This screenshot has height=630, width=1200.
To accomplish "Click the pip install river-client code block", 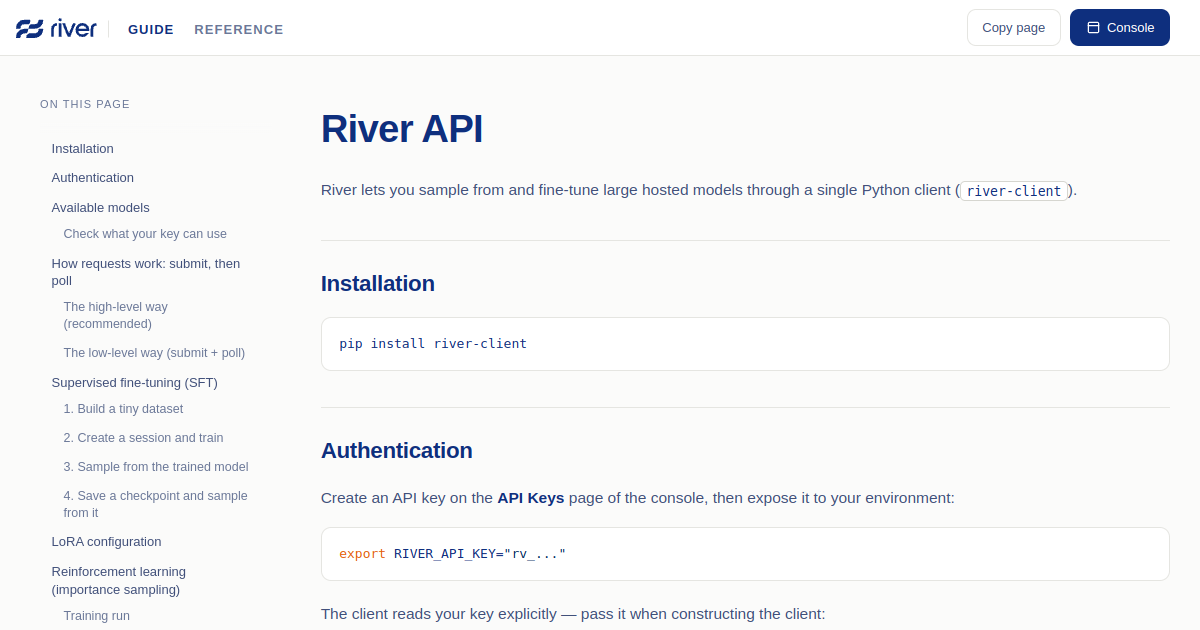I will click(745, 344).
